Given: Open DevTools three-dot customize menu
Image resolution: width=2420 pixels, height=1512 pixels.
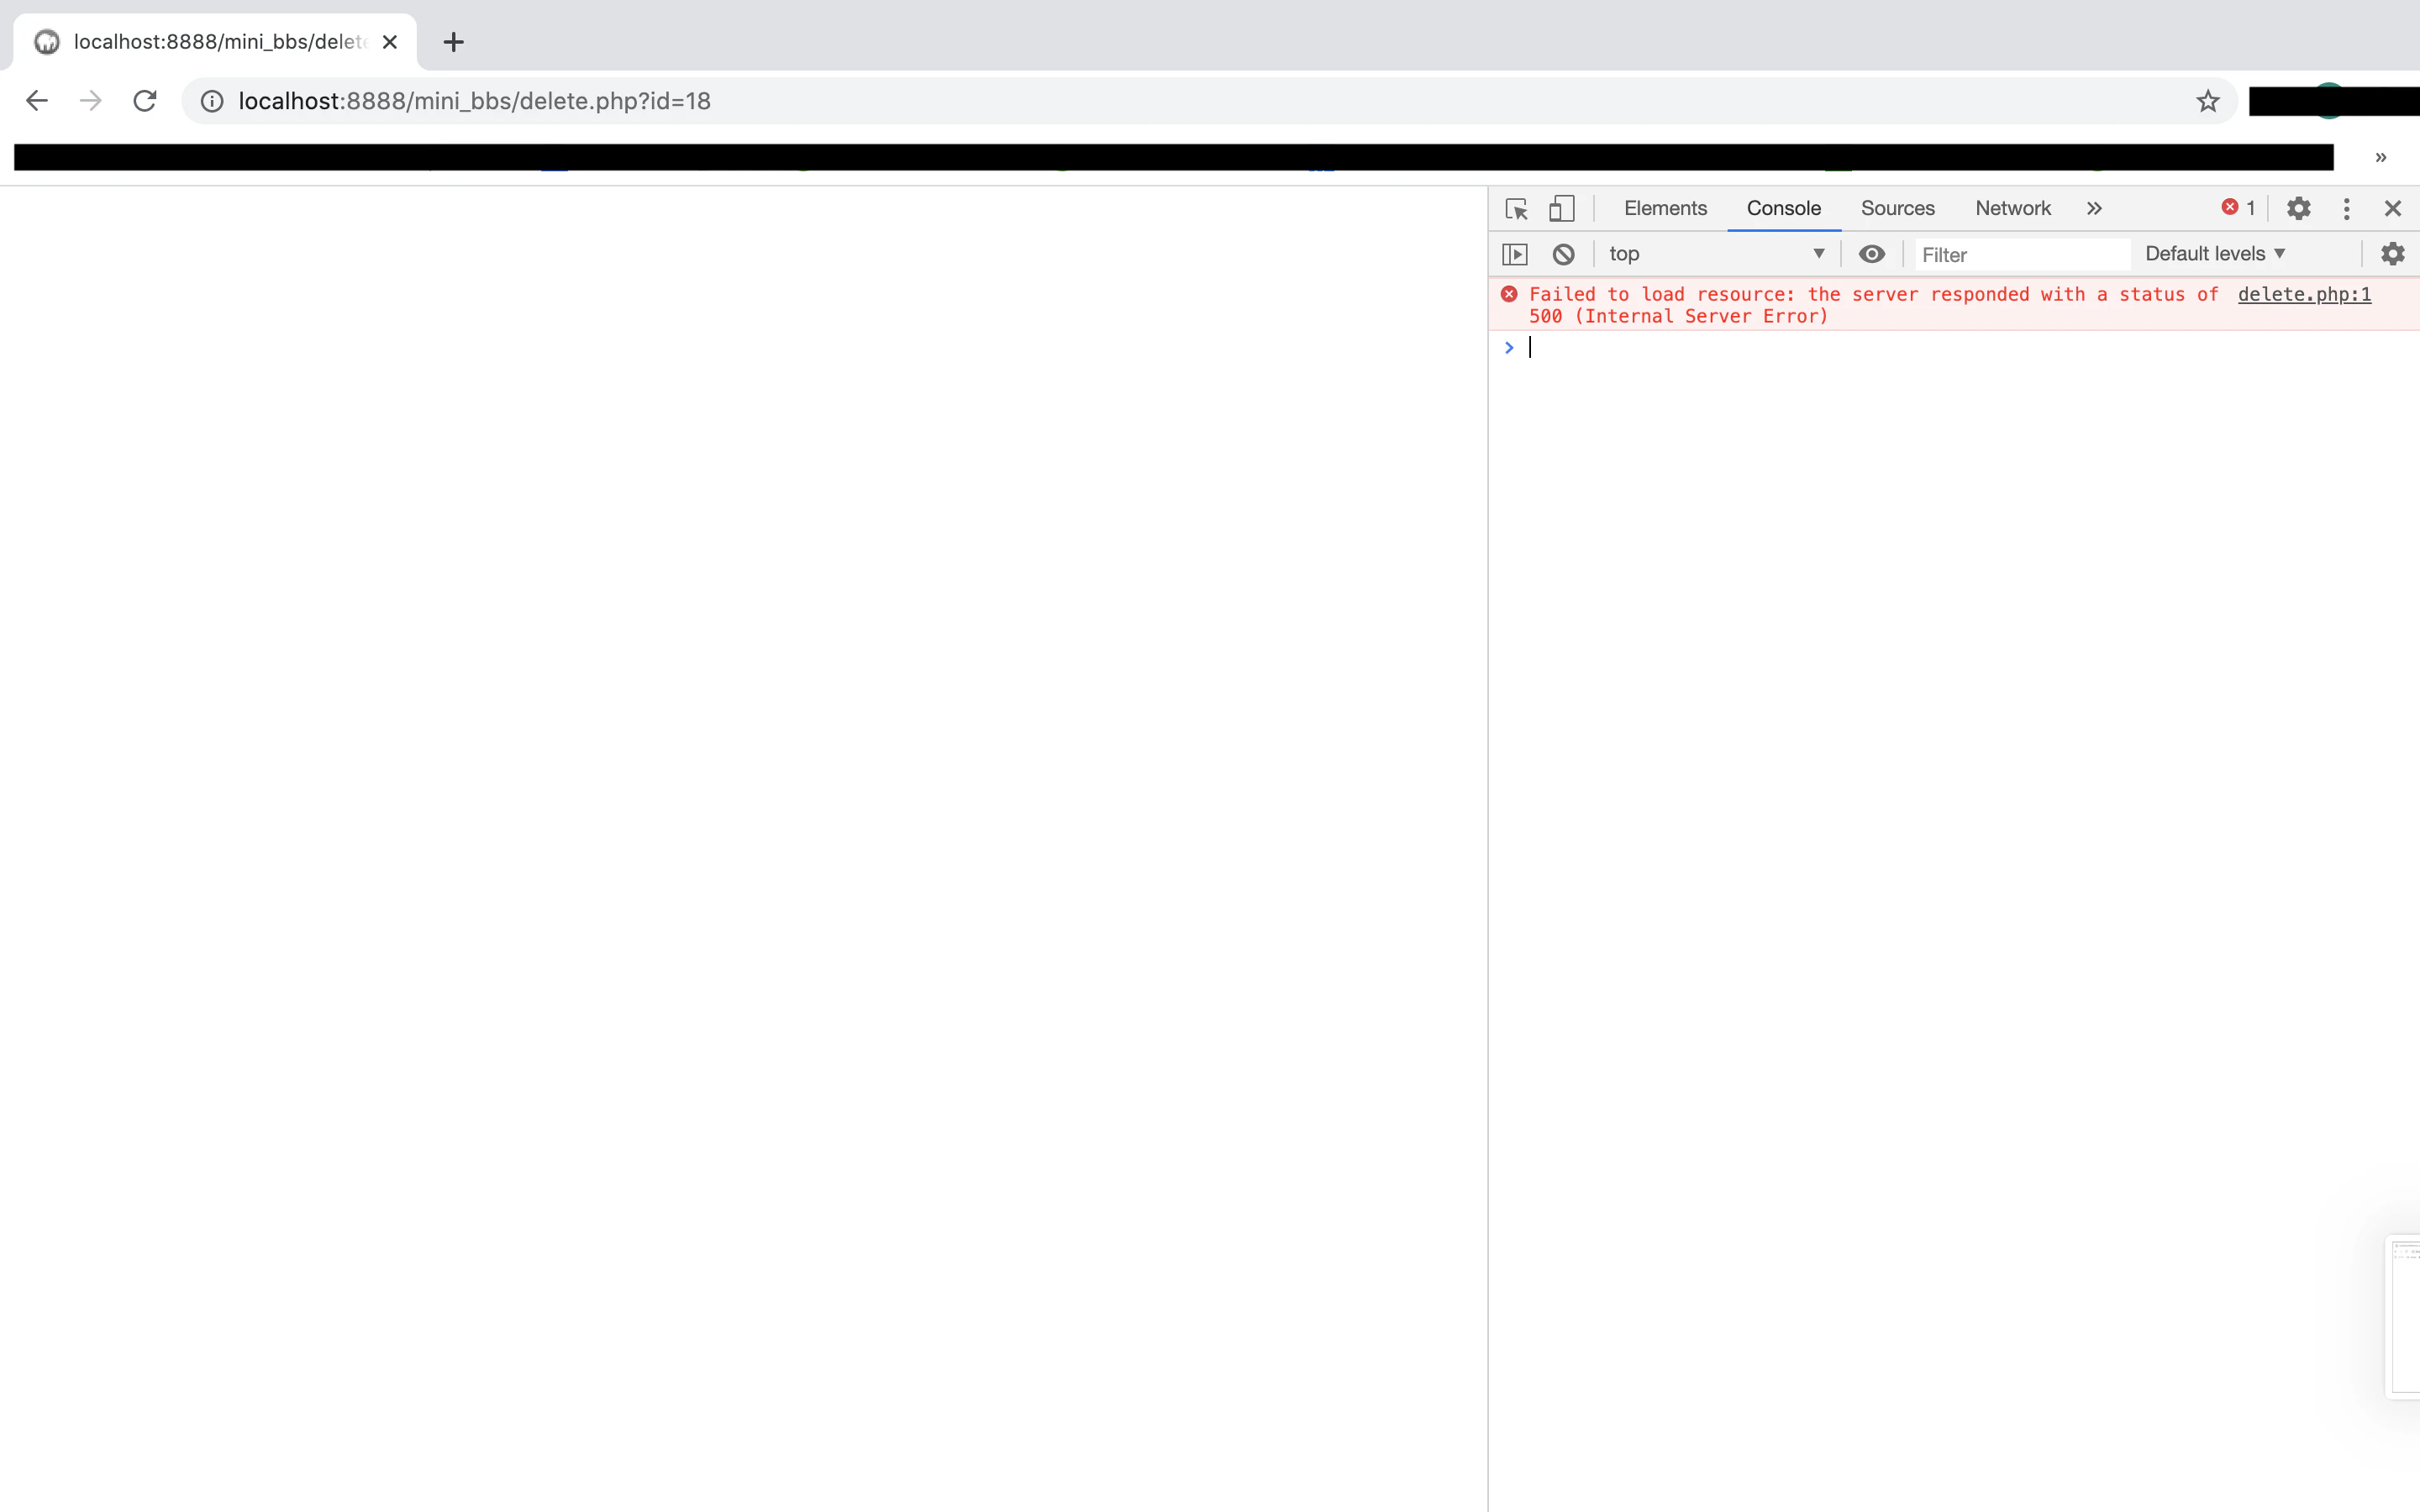Looking at the screenshot, I should (x=2346, y=208).
